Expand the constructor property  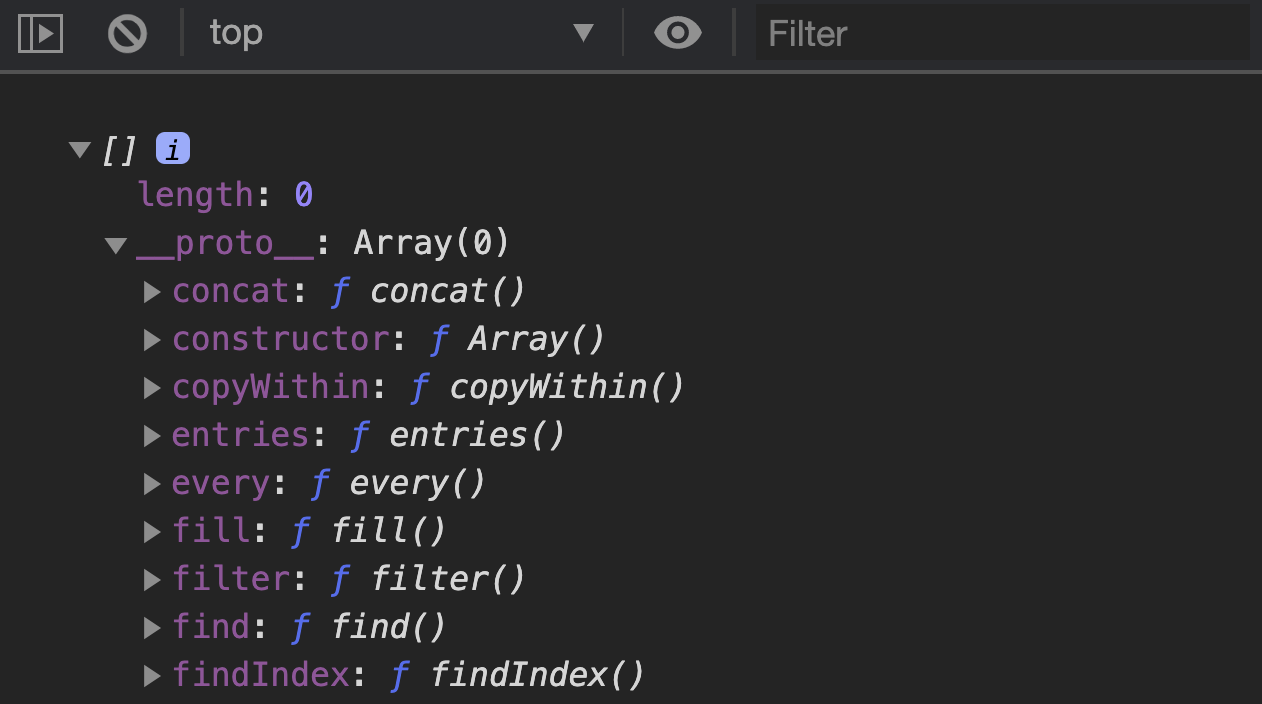(152, 339)
